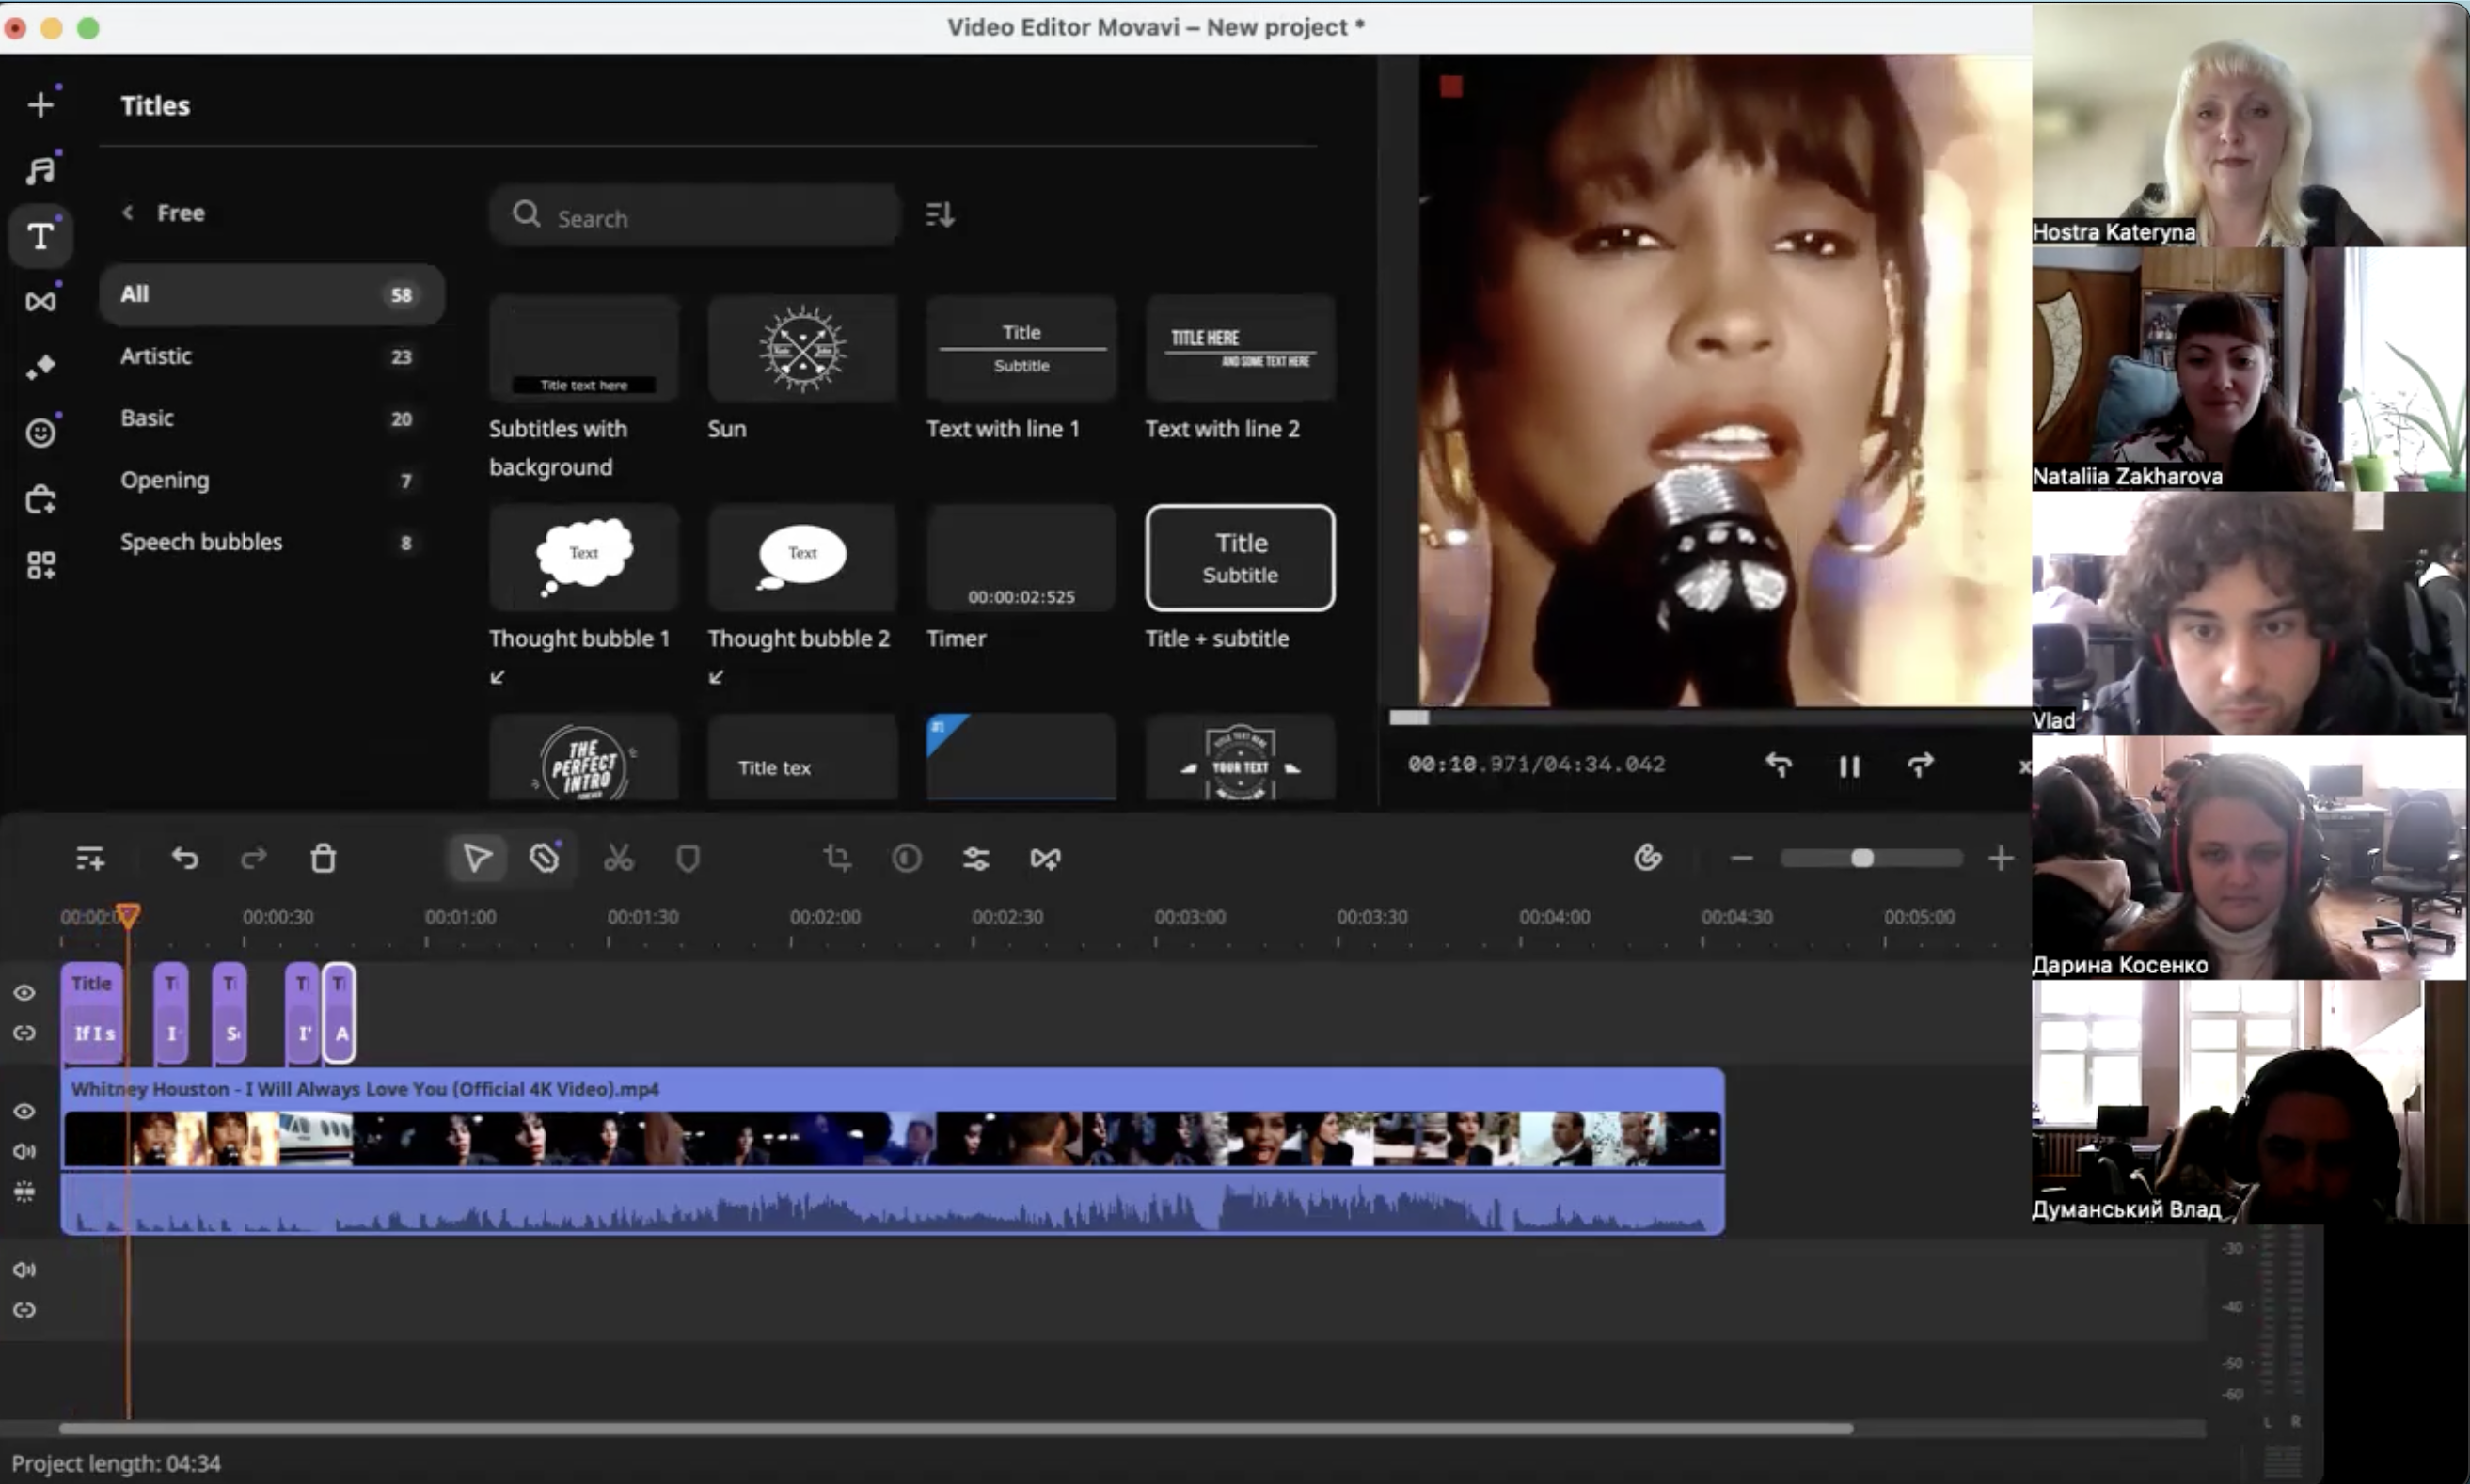
Task: Open the More tools grid icon
Action: [40, 565]
